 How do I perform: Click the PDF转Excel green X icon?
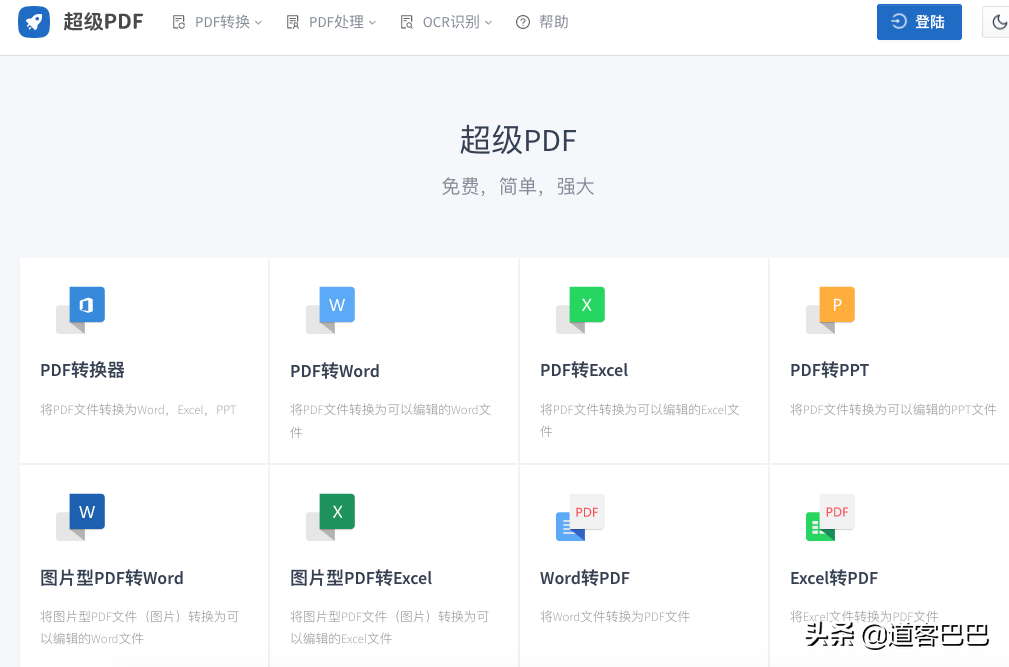[x=580, y=310]
